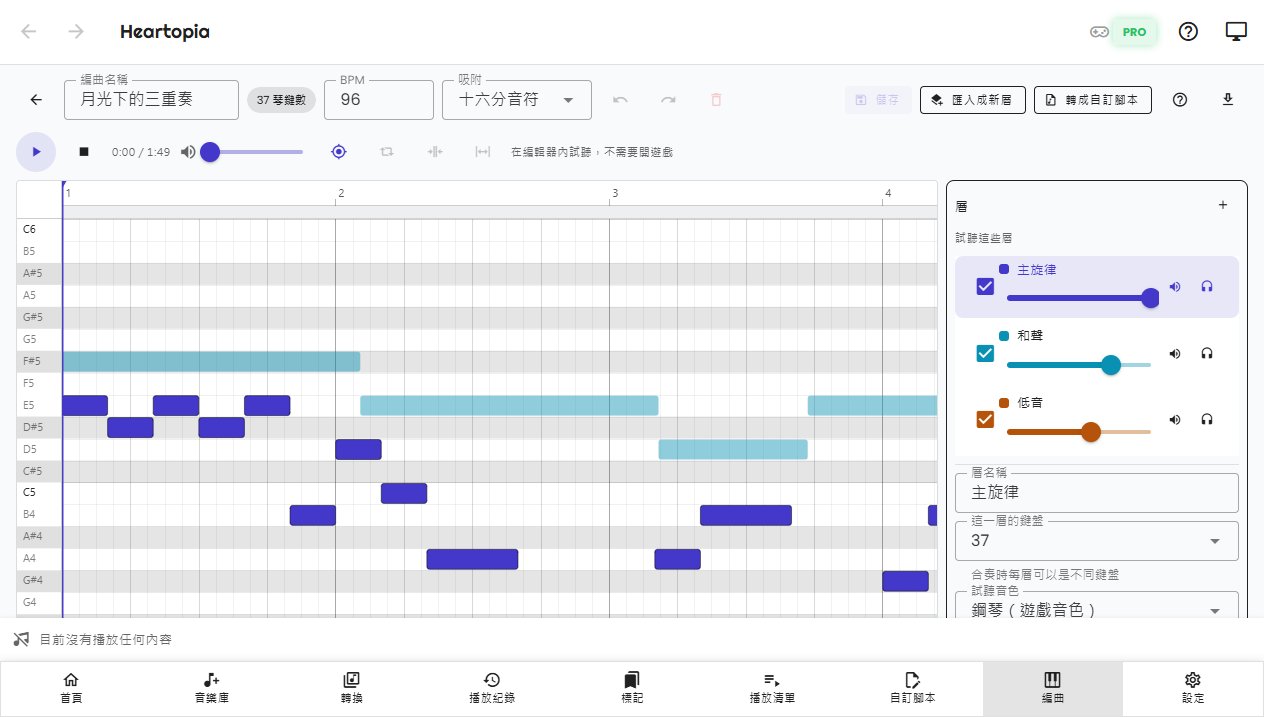
Task: Click the gamepad icon next to PRO
Action: pyautogui.click(x=1099, y=32)
